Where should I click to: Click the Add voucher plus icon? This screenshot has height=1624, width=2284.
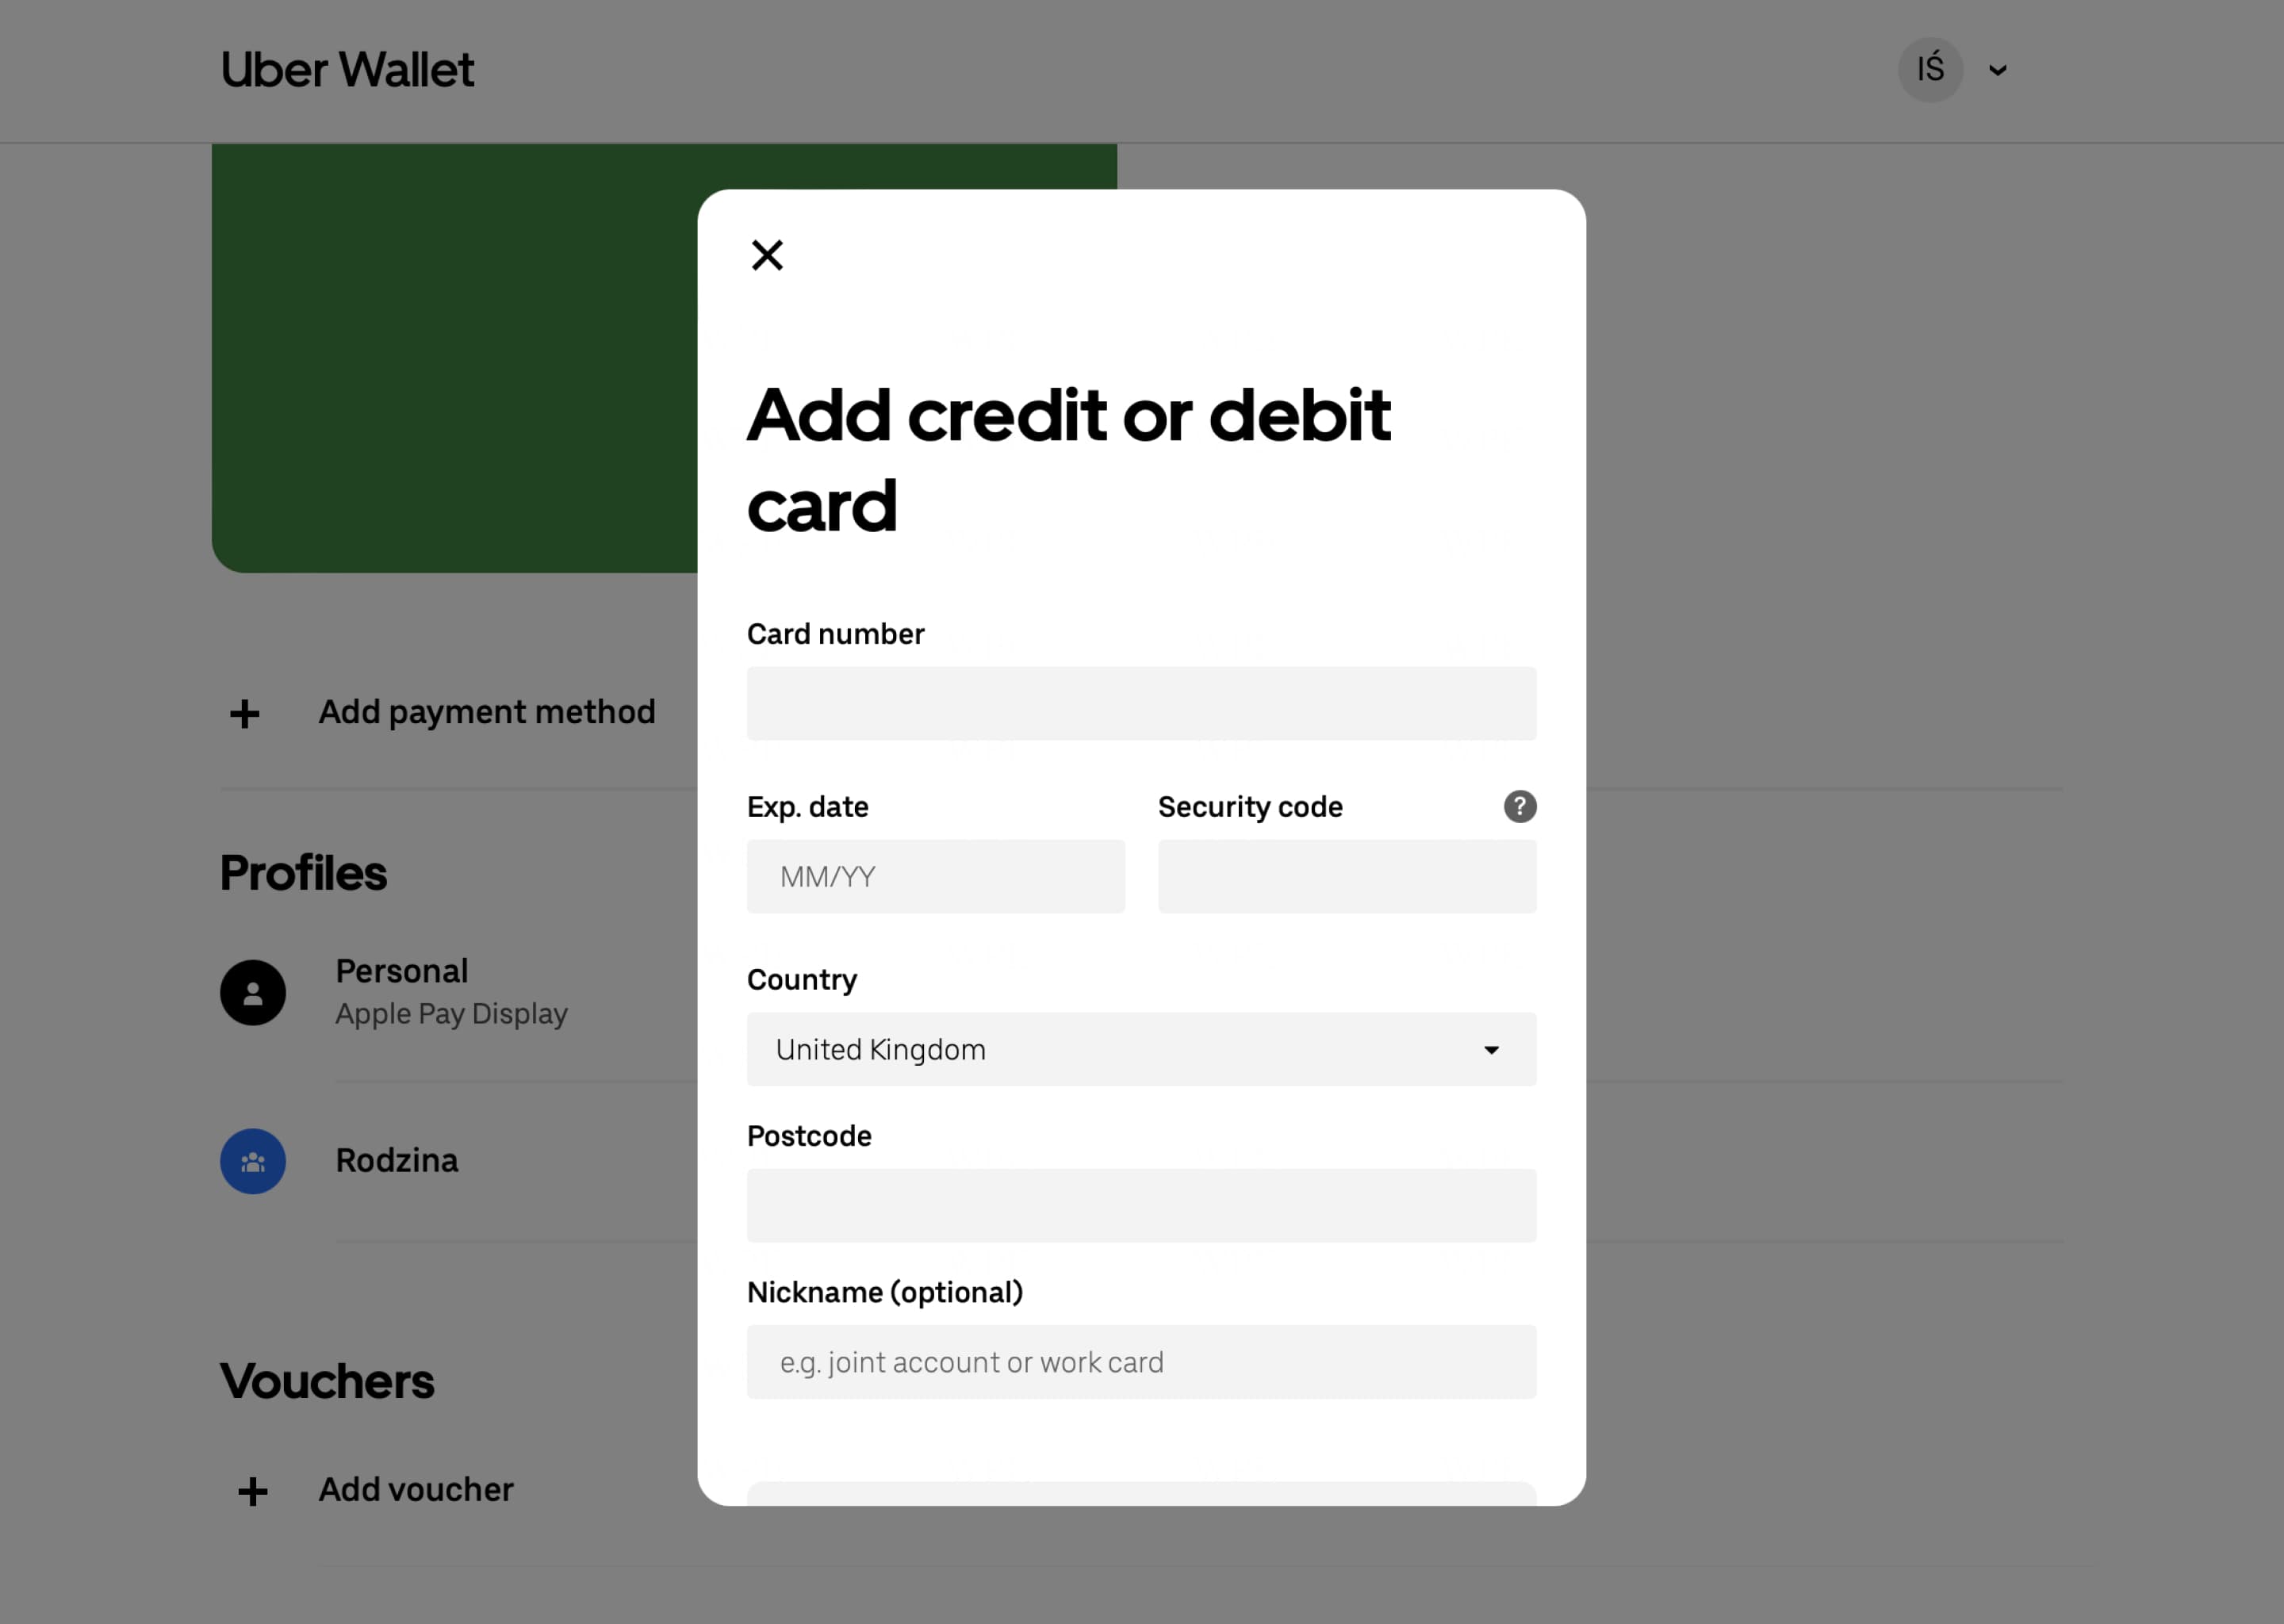[x=251, y=1491]
